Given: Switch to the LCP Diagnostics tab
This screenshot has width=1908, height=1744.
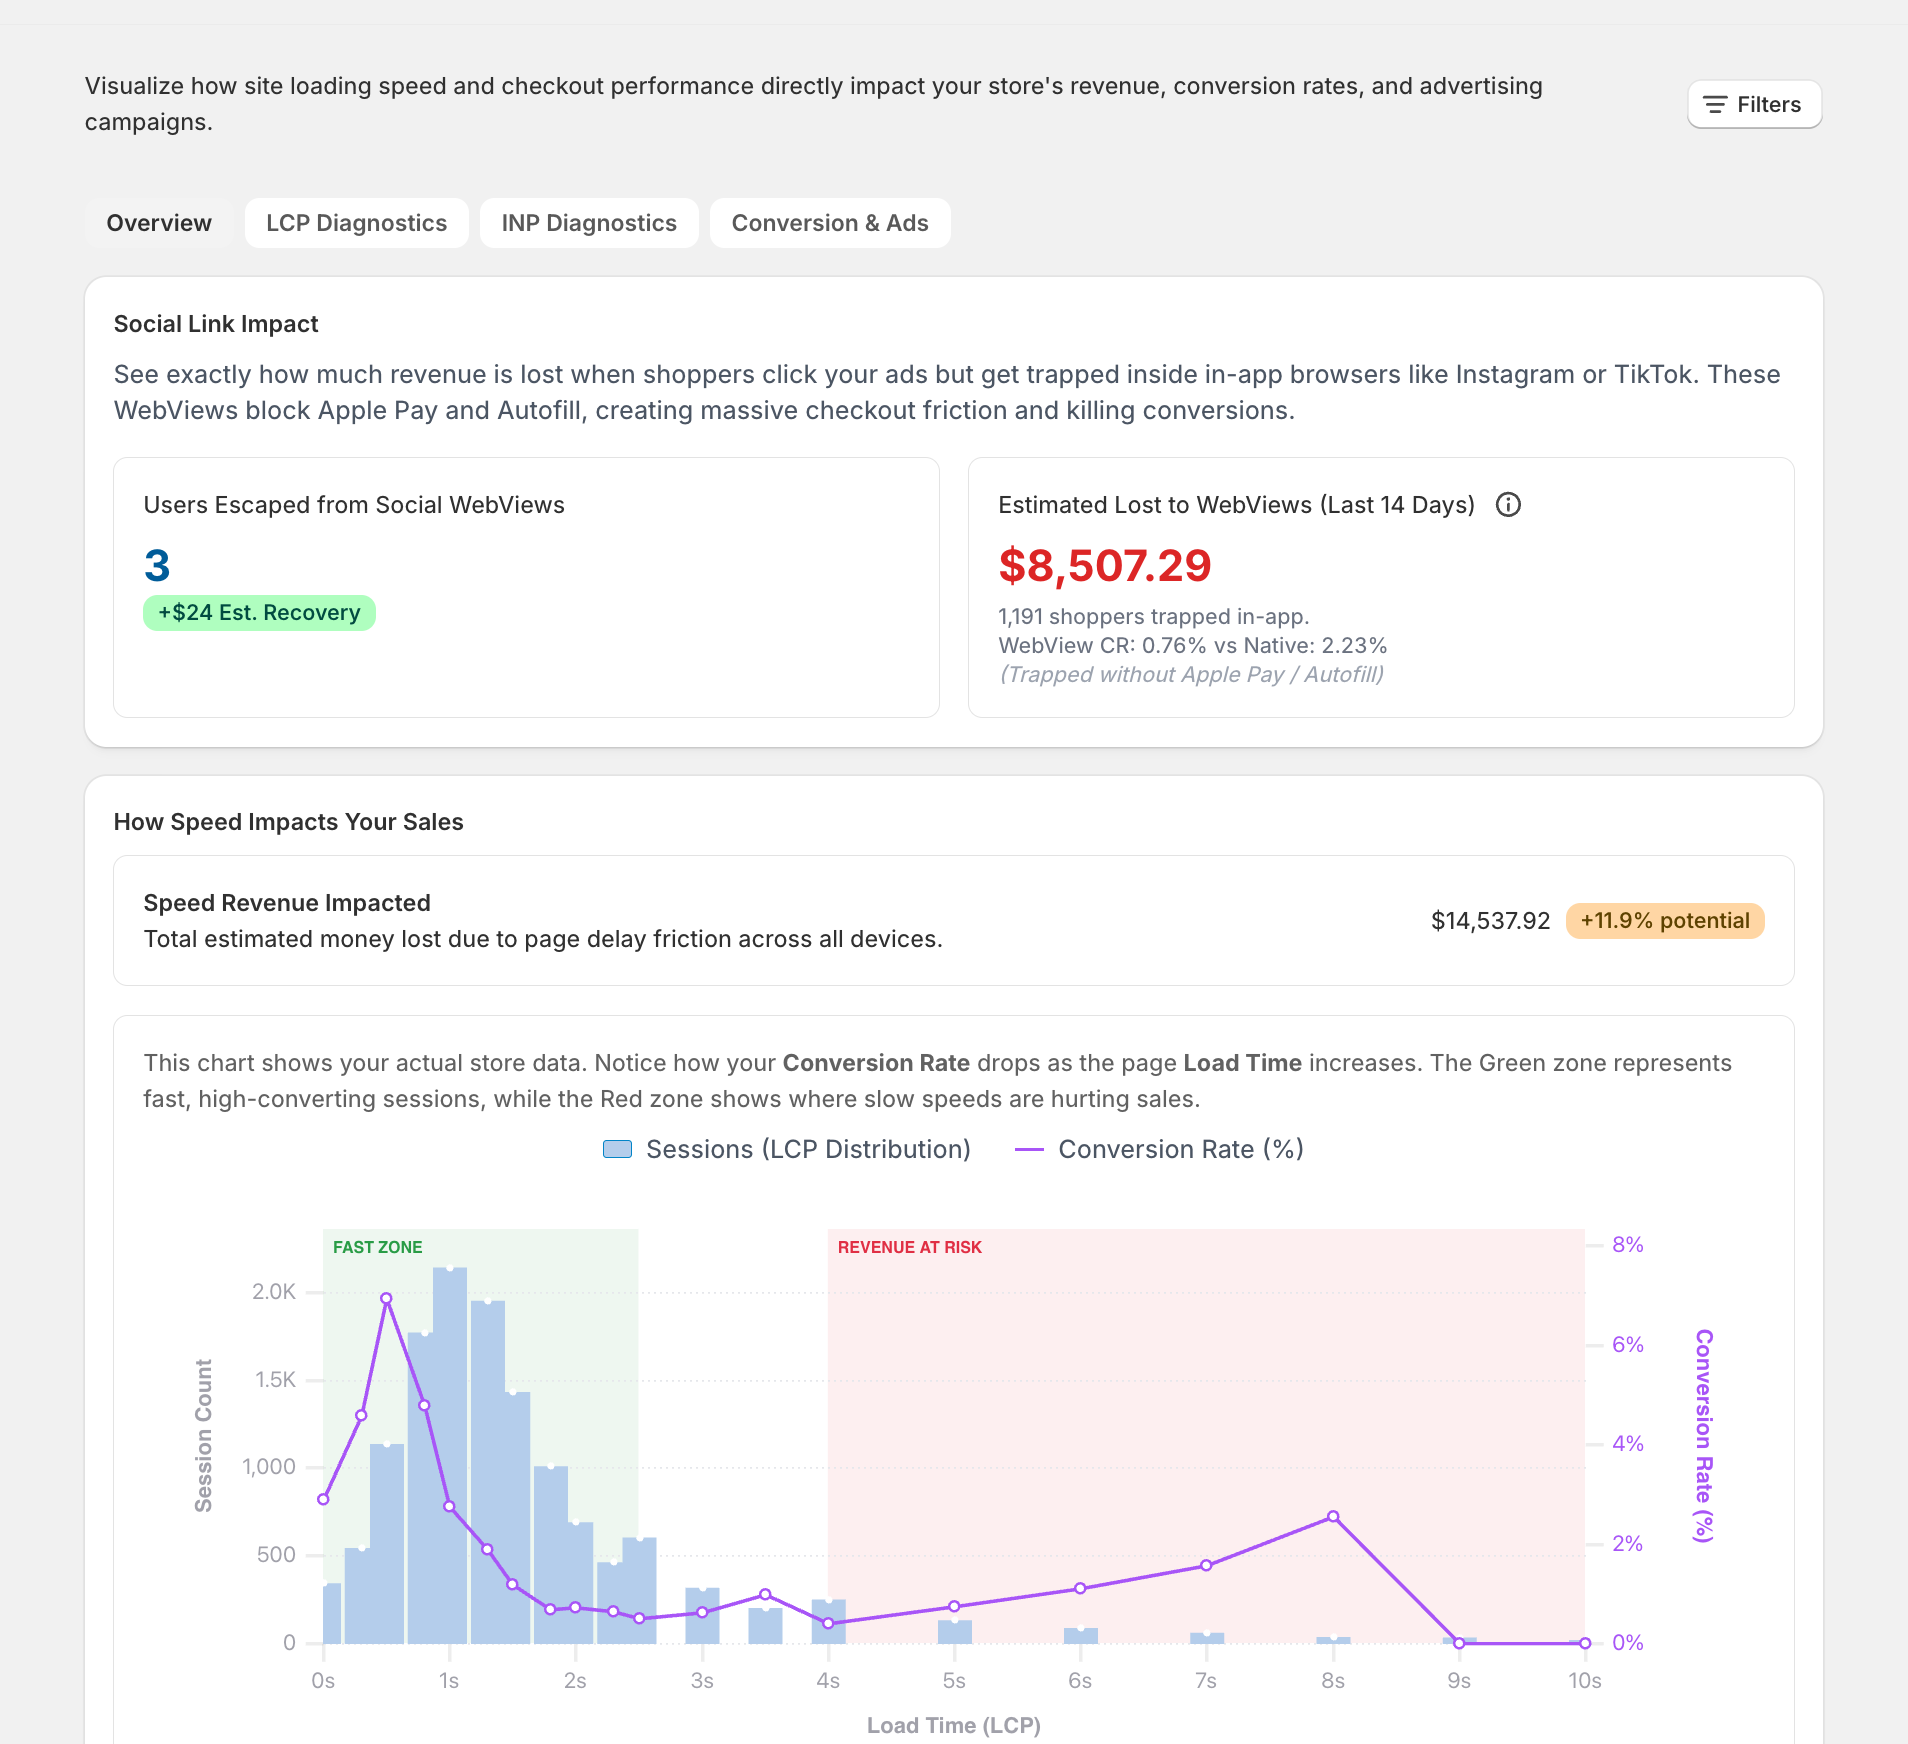Looking at the screenshot, I should tap(356, 223).
